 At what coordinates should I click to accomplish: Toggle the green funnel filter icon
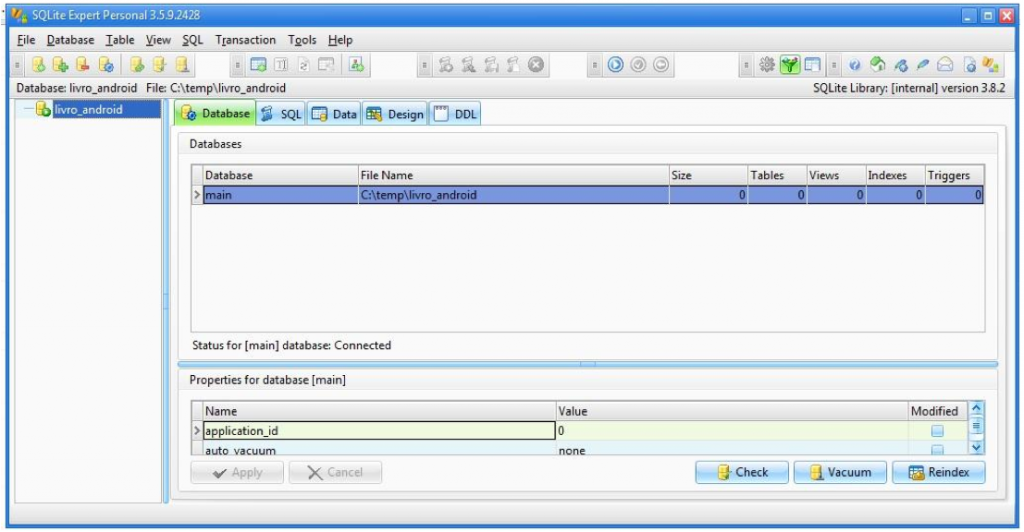790,65
